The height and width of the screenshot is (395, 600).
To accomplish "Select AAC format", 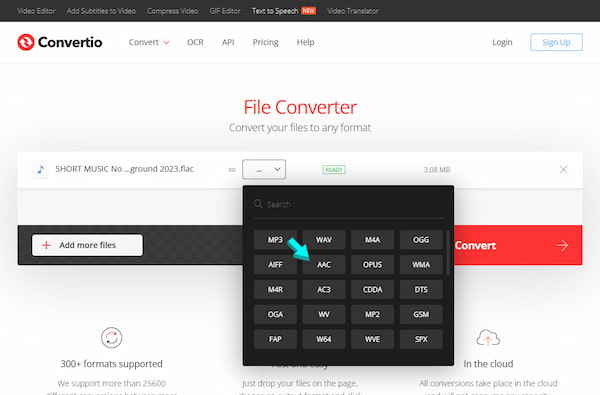I will pyautogui.click(x=324, y=265).
